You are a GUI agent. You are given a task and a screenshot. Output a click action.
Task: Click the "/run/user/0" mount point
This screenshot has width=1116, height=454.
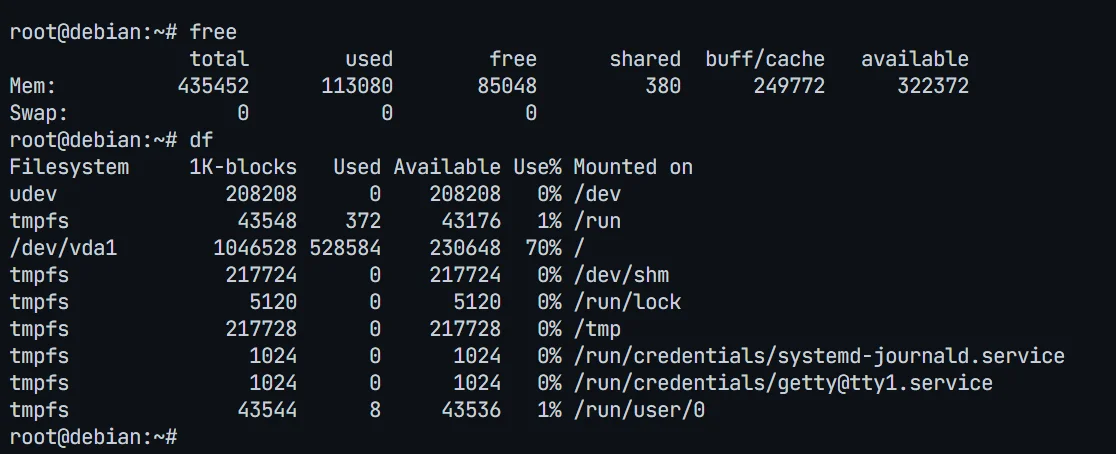tap(639, 411)
